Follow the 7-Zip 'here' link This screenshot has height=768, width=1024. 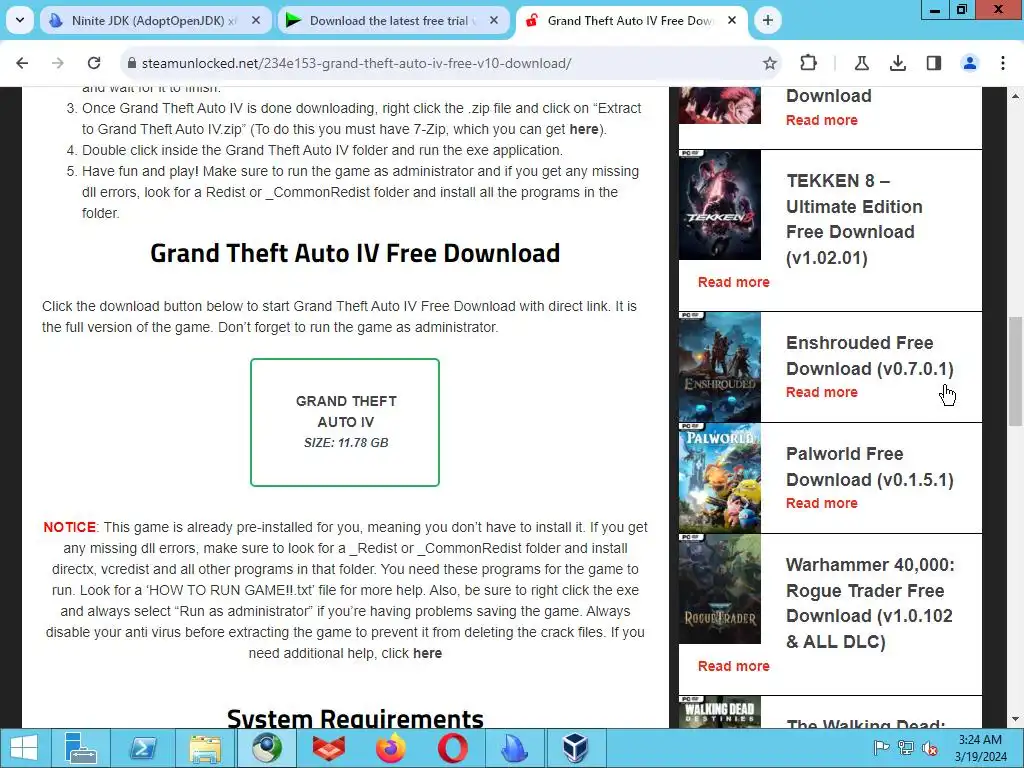(584, 129)
